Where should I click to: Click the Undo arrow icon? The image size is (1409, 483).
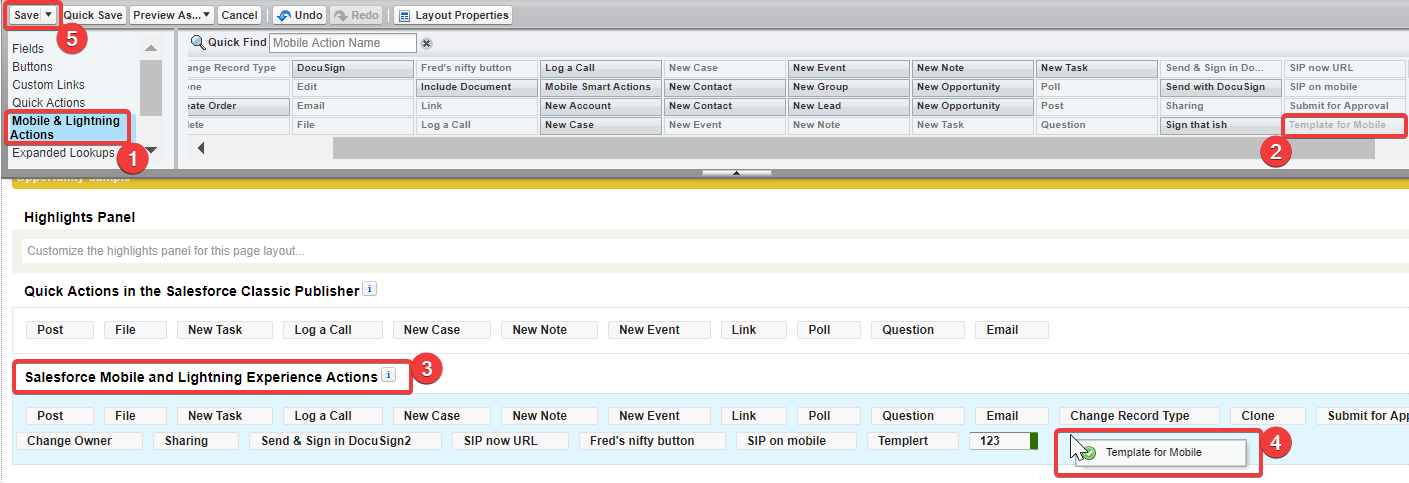tap(283, 15)
